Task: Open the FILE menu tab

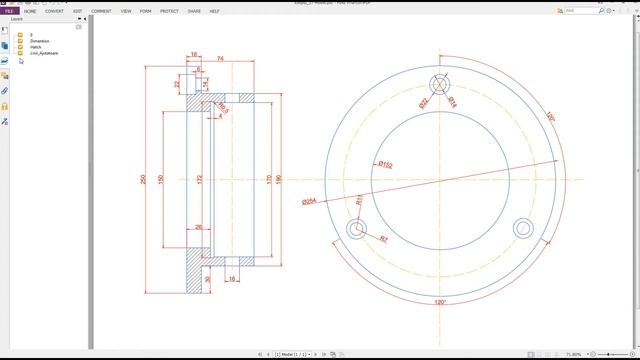Action: tap(9, 11)
